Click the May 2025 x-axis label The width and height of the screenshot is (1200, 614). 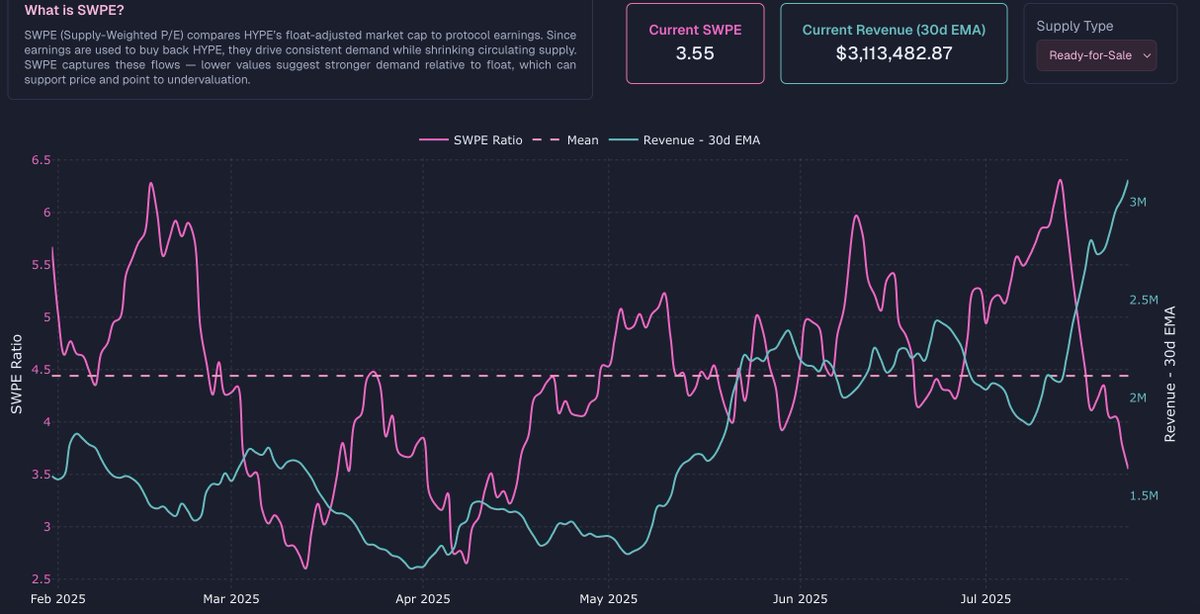609,599
